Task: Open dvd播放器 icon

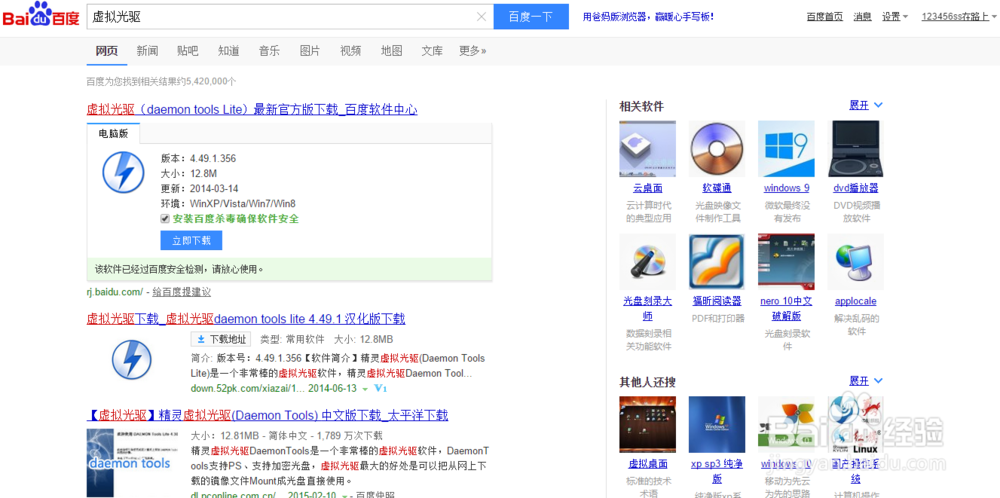Action: (x=855, y=149)
